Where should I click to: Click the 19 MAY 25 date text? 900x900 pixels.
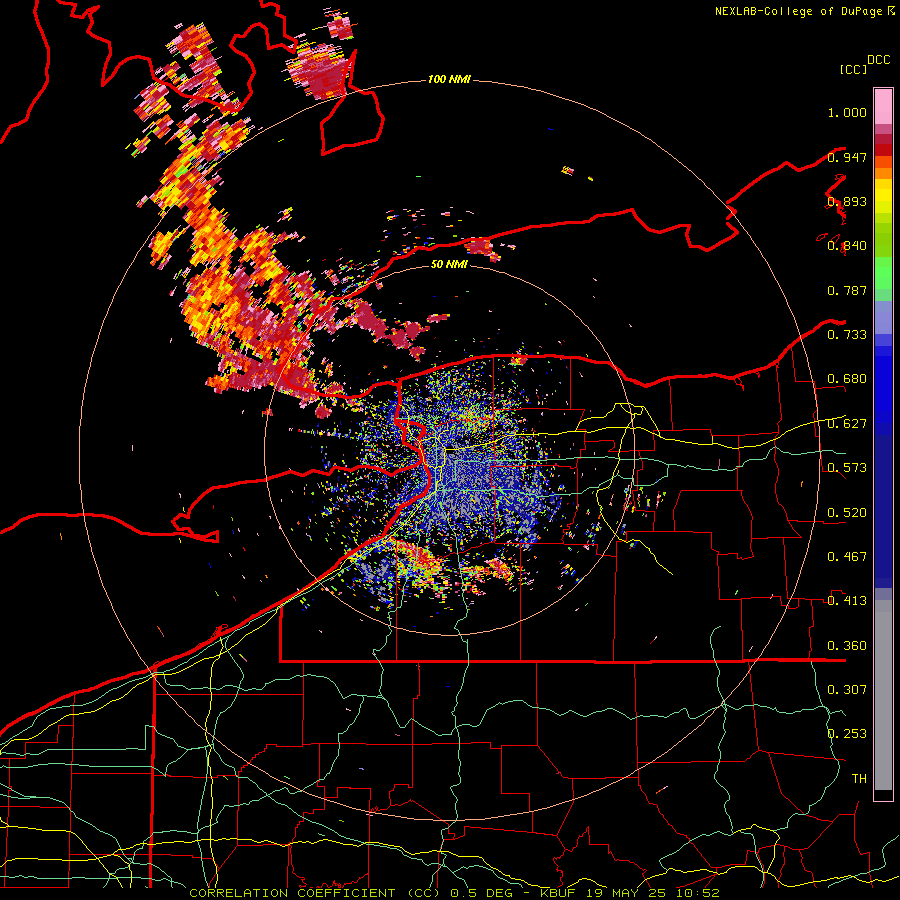pos(625,893)
